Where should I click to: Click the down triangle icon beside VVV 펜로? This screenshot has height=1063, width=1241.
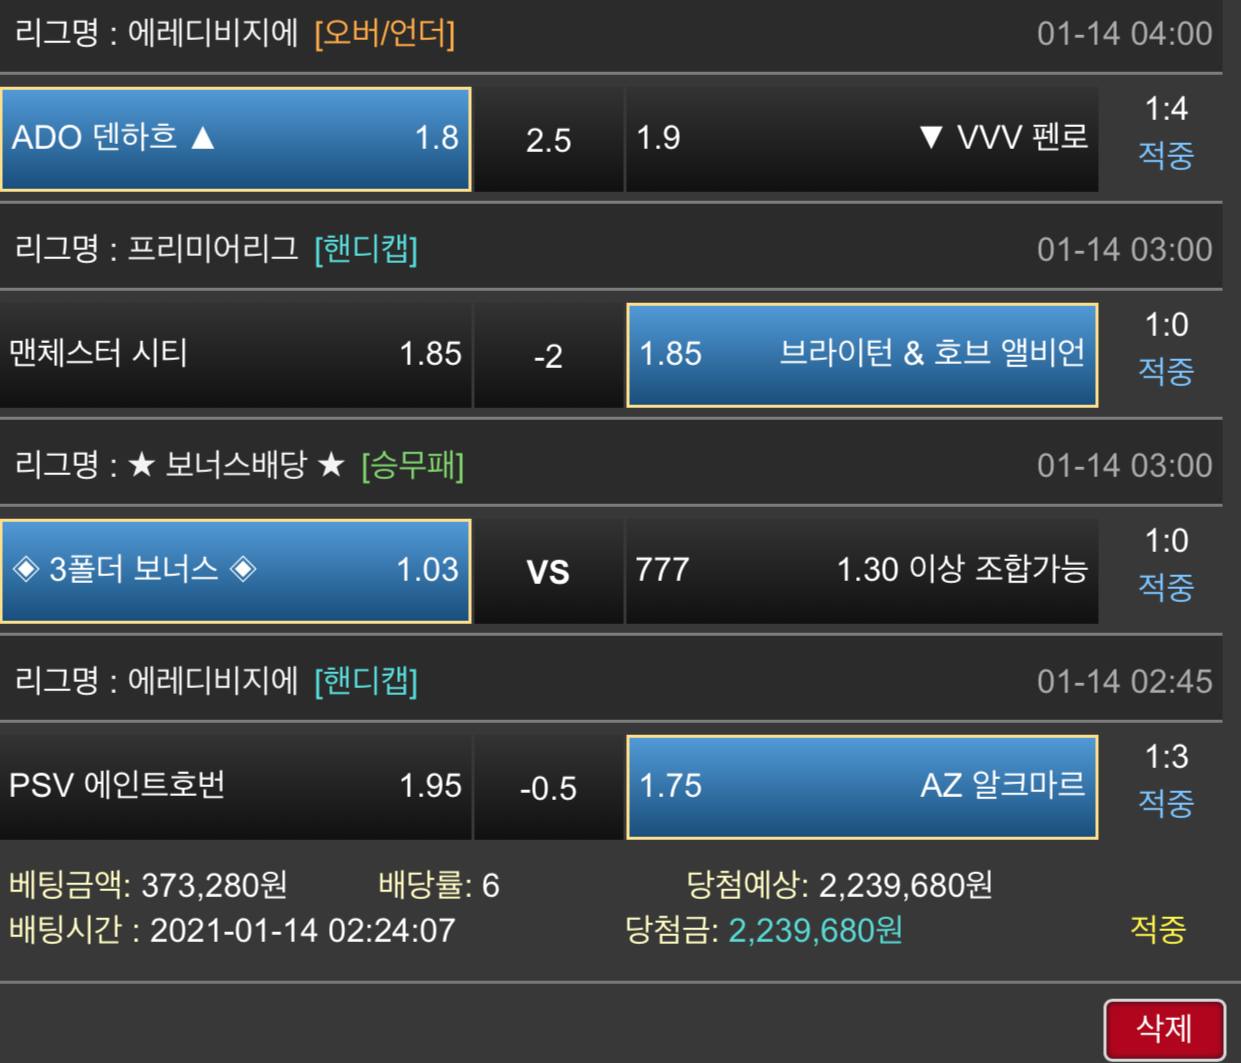(931, 138)
